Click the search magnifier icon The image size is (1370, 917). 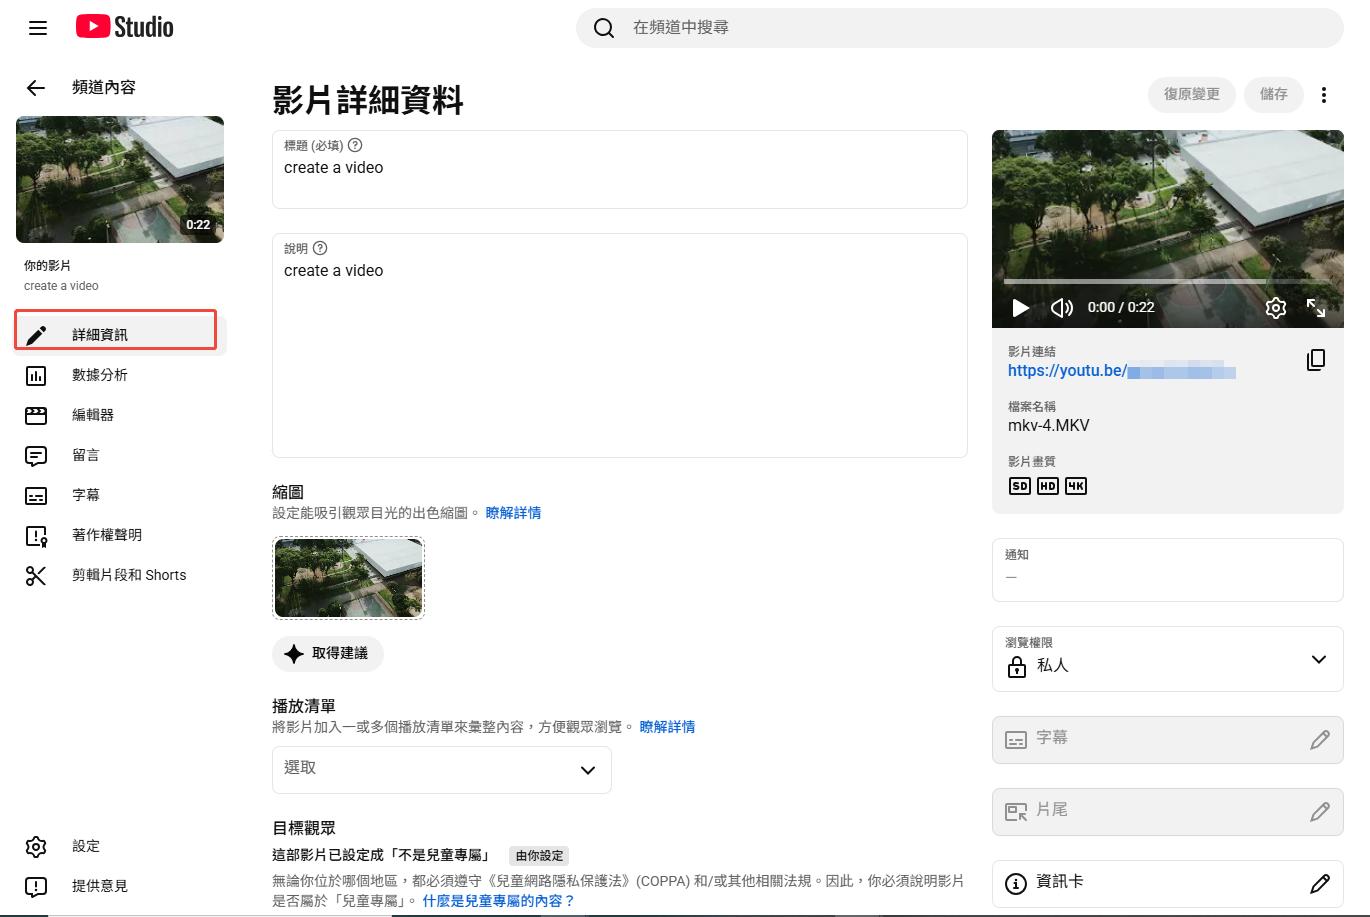click(604, 28)
